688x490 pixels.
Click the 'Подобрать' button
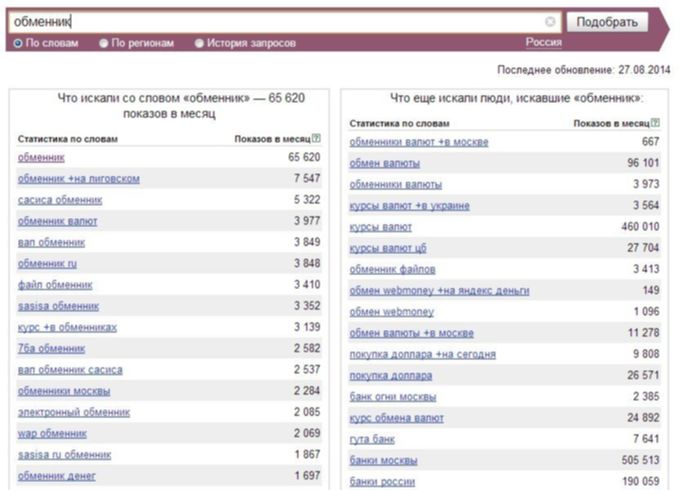[607, 22]
